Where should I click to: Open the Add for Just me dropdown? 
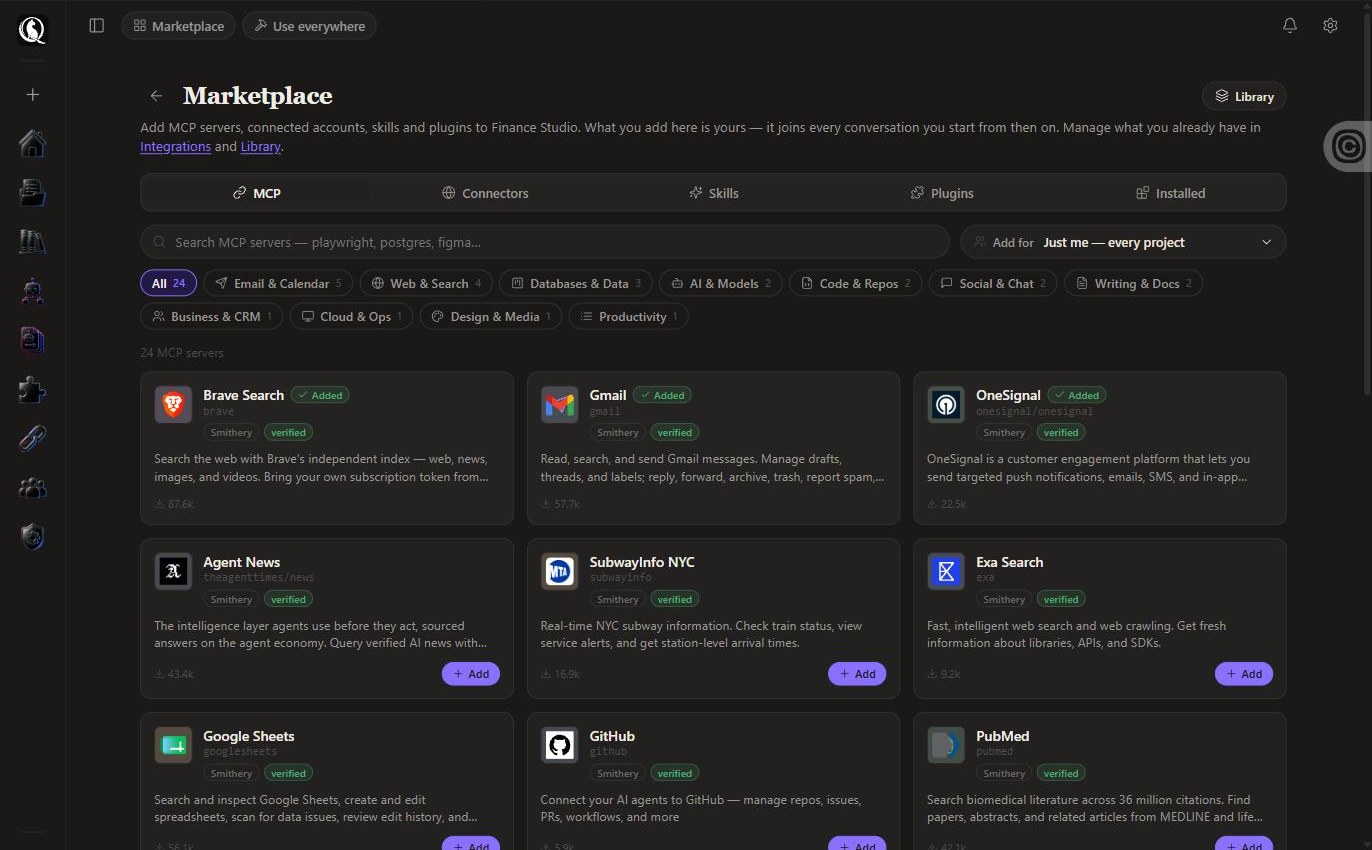1123,242
